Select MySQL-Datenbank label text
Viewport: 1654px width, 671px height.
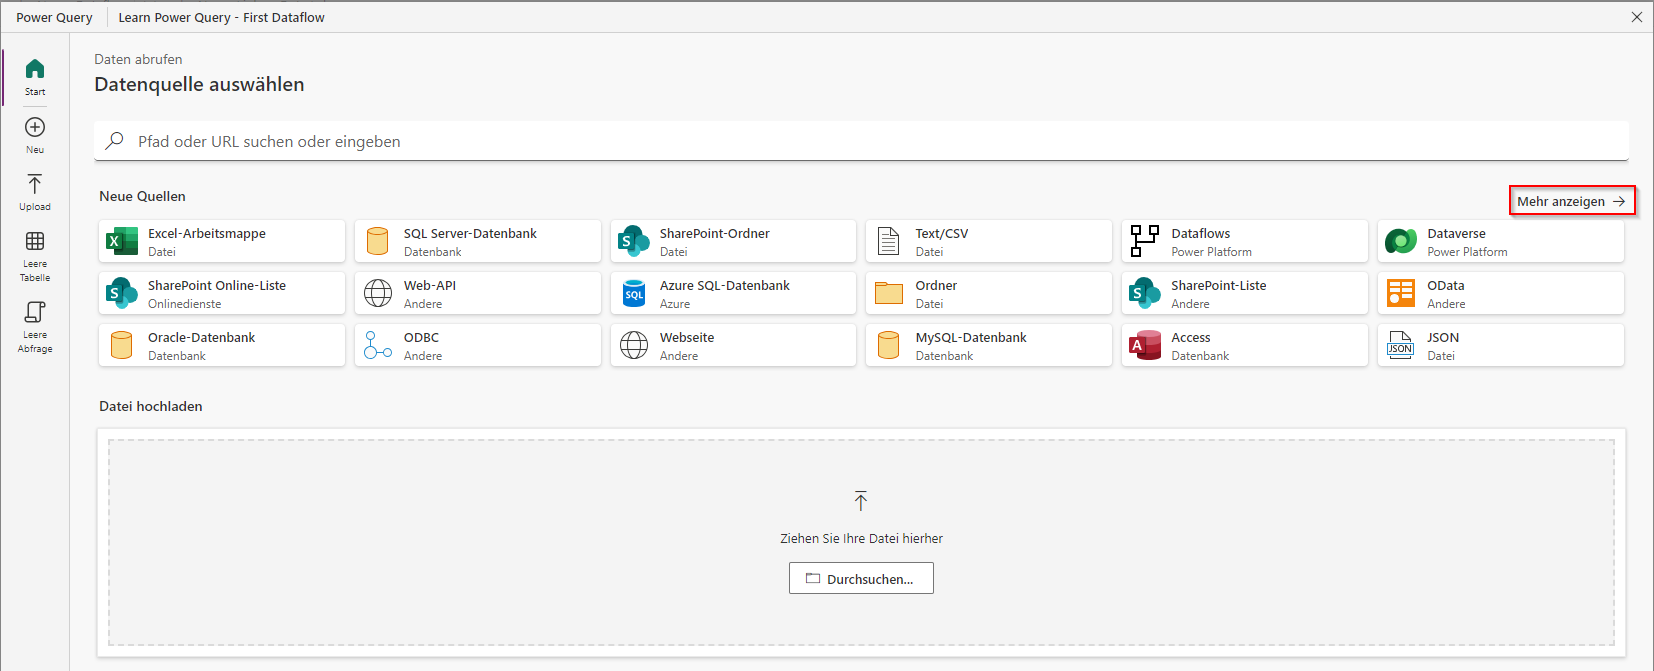click(971, 337)
